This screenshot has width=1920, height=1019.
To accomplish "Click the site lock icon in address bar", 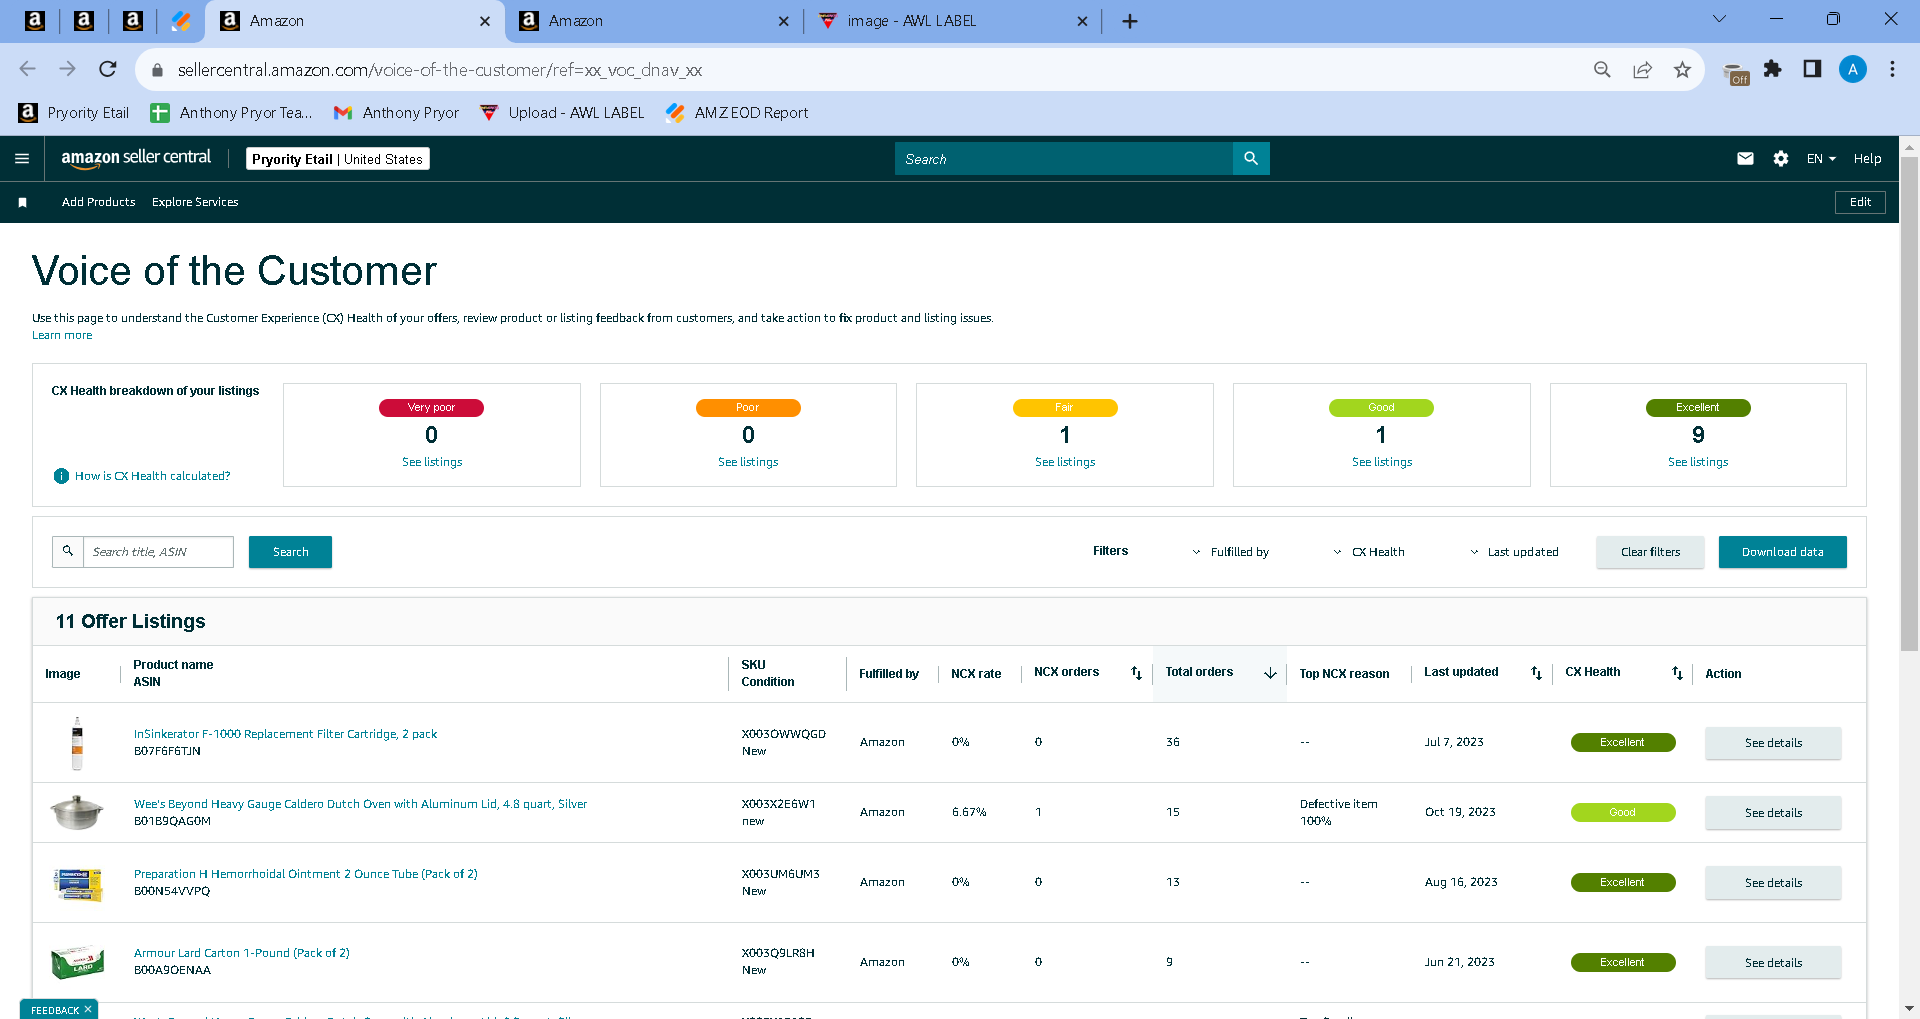I will (x=157, y=70).
